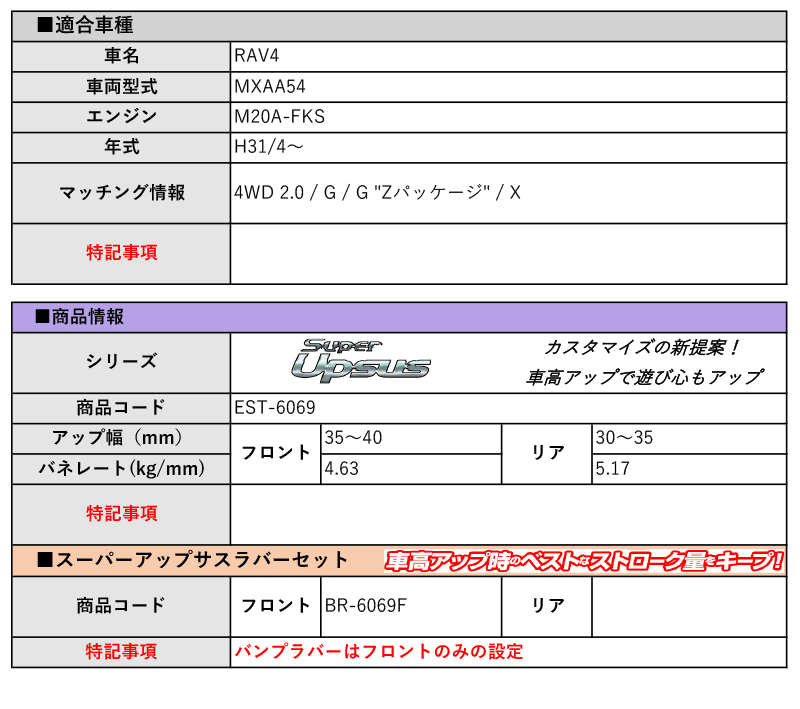
Task: Select the アップ幅（mm） label cell
Action: coord(121,438)
